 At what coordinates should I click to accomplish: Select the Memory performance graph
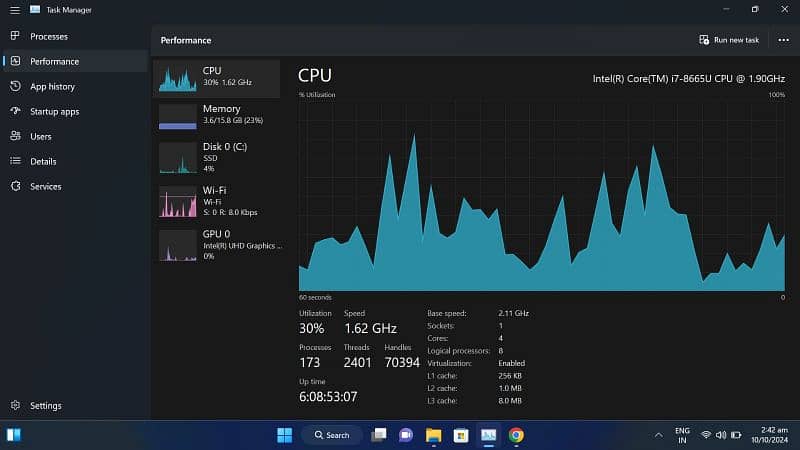tap(218, 114)
